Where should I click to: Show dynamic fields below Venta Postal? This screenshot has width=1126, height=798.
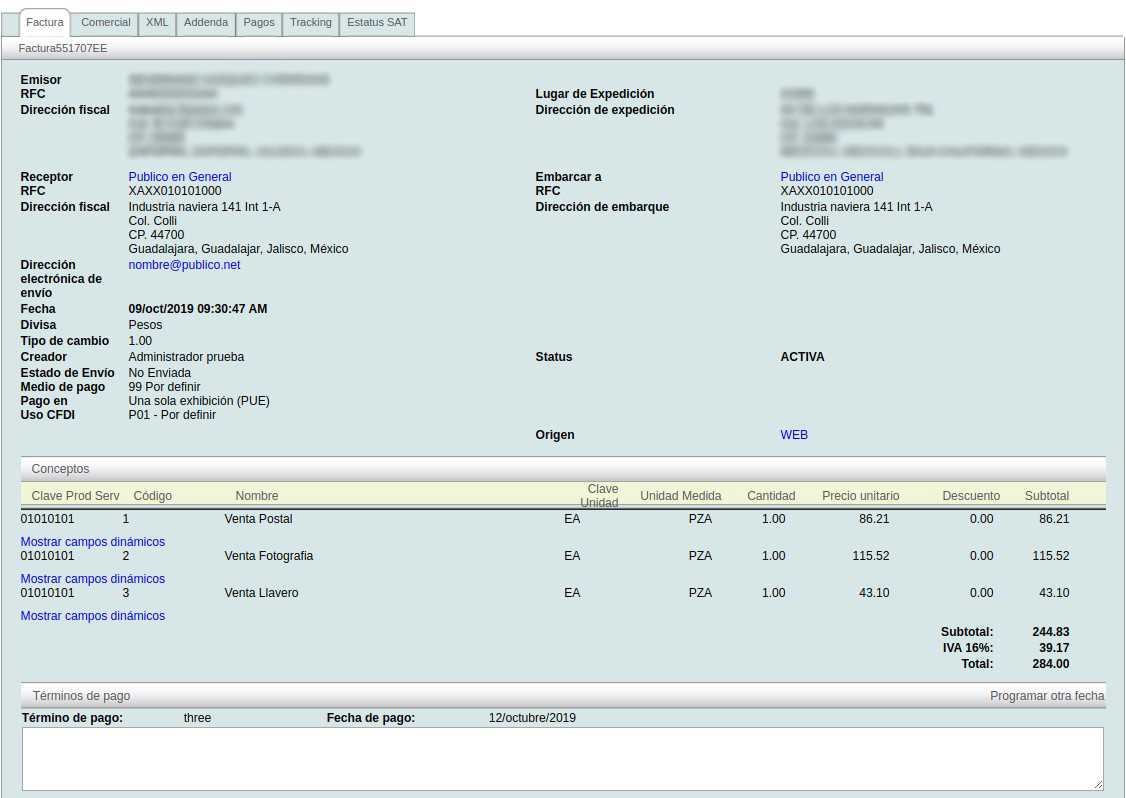coord(93,542)
